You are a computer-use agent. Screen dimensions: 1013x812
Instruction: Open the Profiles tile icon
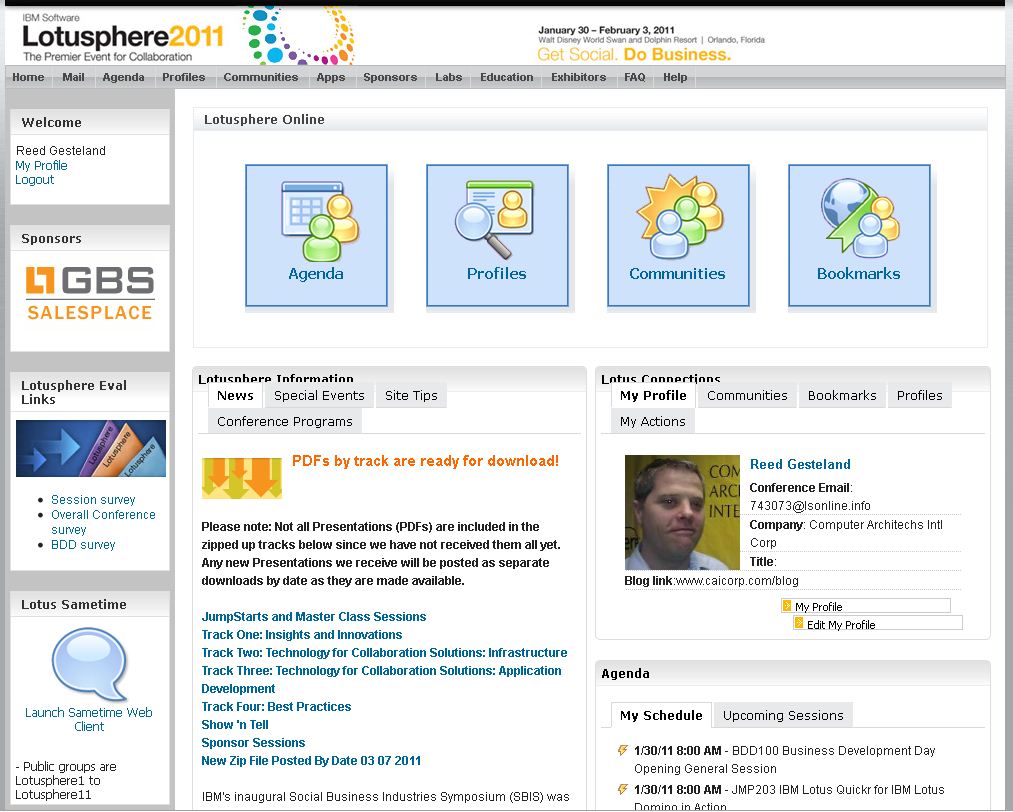tap(497, 235)
